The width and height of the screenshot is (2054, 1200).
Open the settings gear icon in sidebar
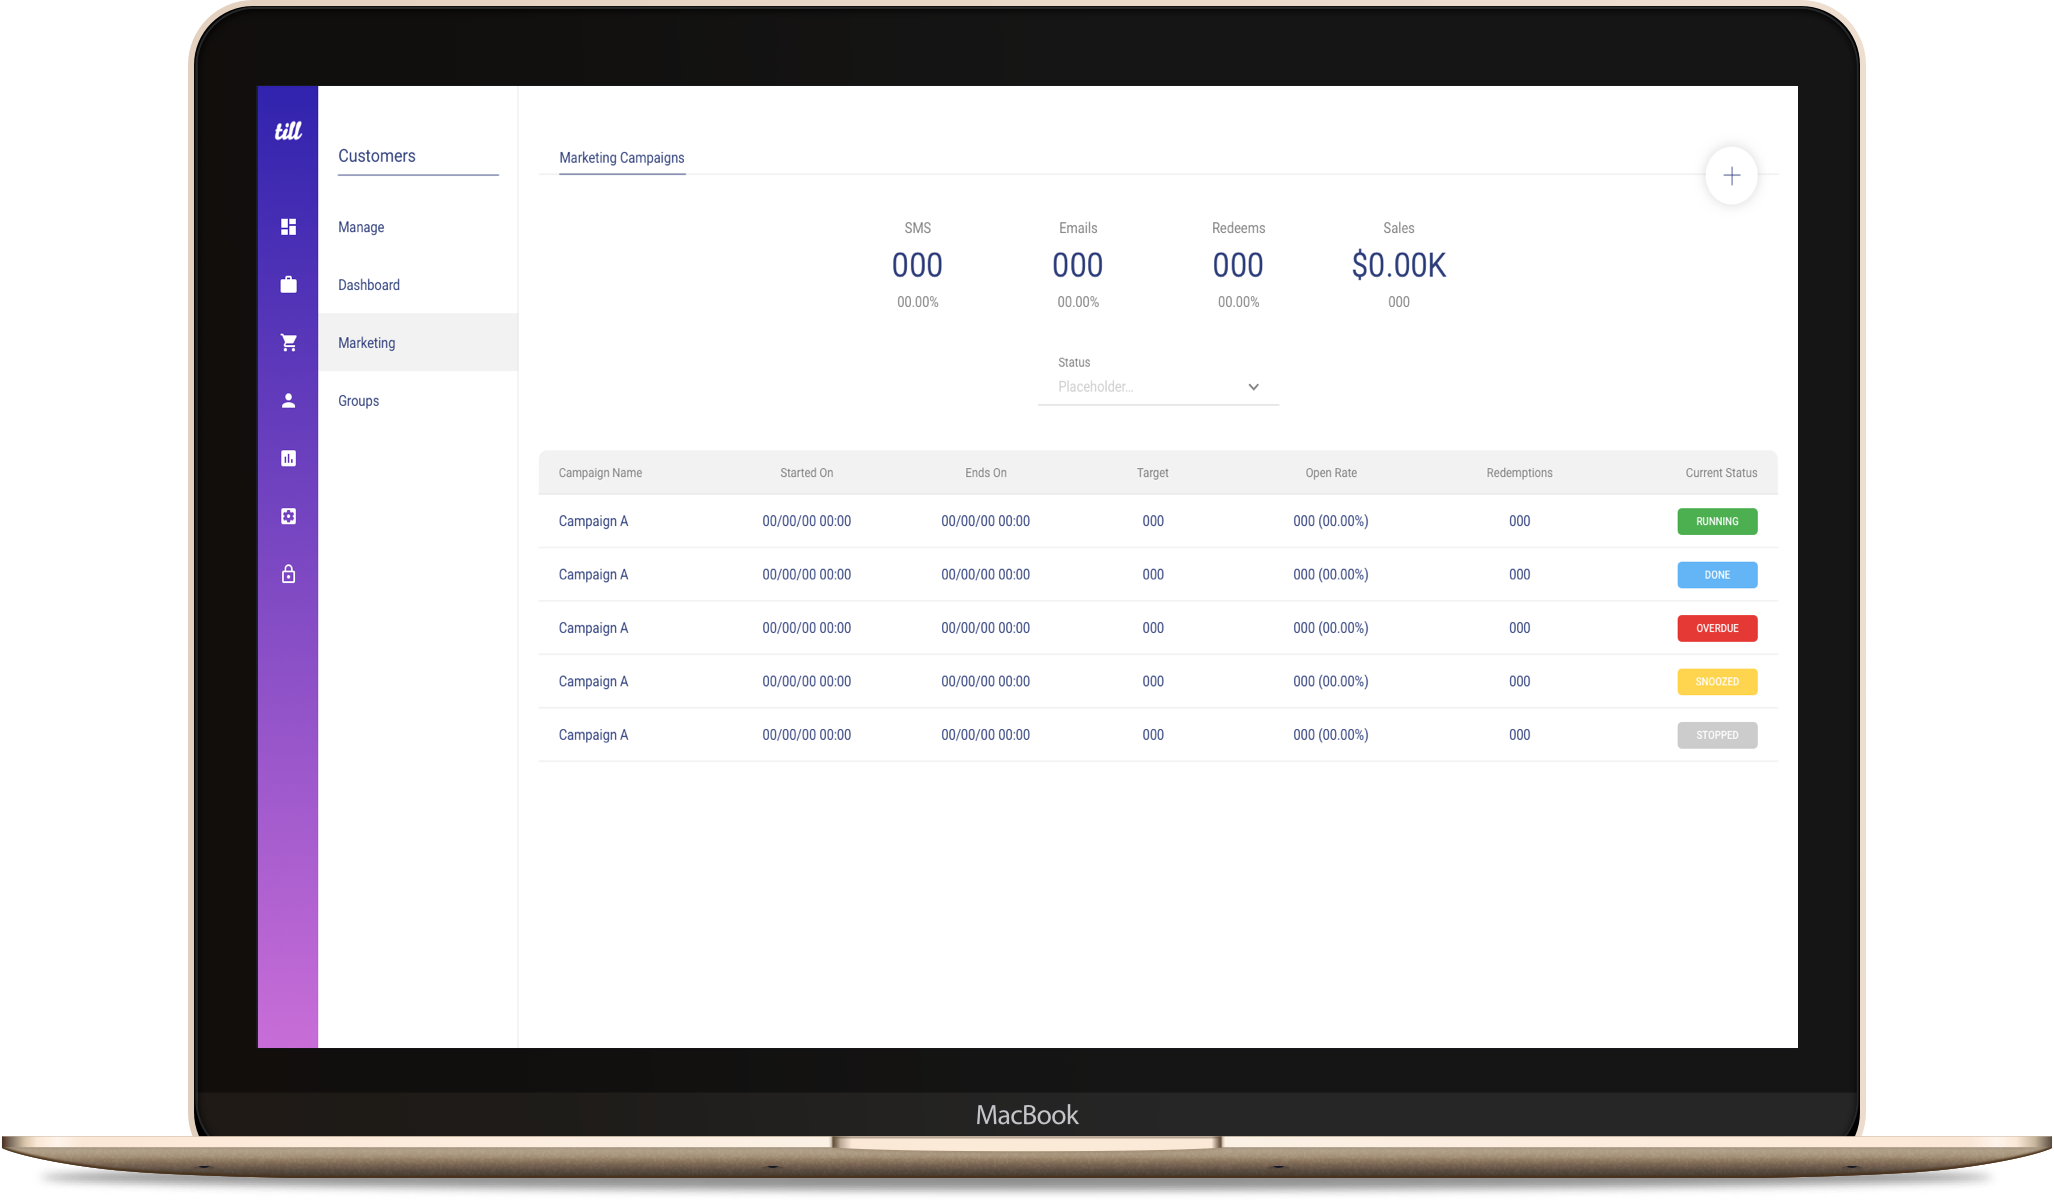point(288,516)
